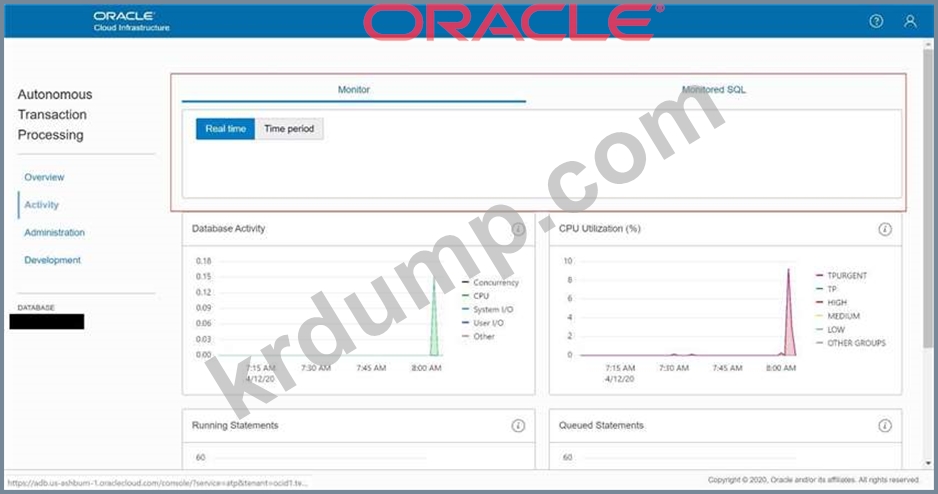Toggle OTHER GROUPS series in CPU legend

click(x=851, y=343)
